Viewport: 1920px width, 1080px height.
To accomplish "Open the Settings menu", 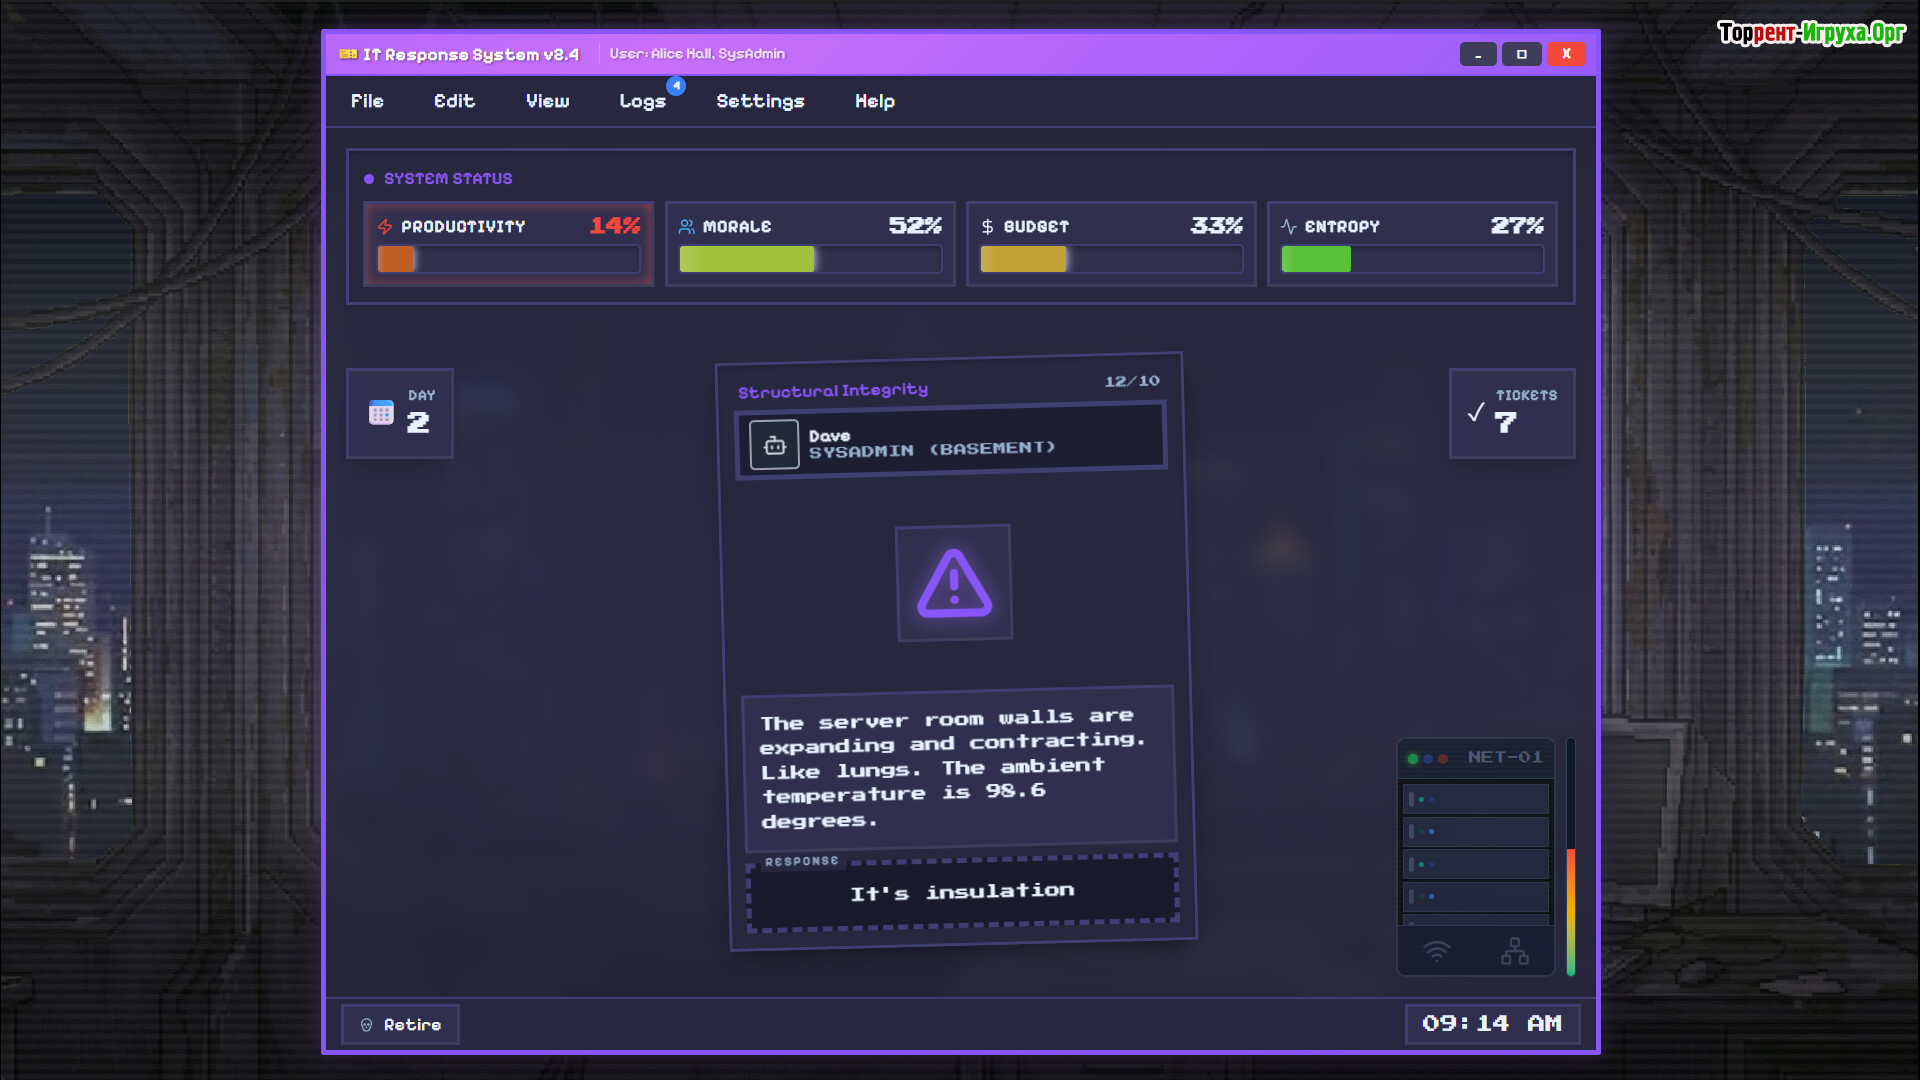I will (x=760, y=101).
